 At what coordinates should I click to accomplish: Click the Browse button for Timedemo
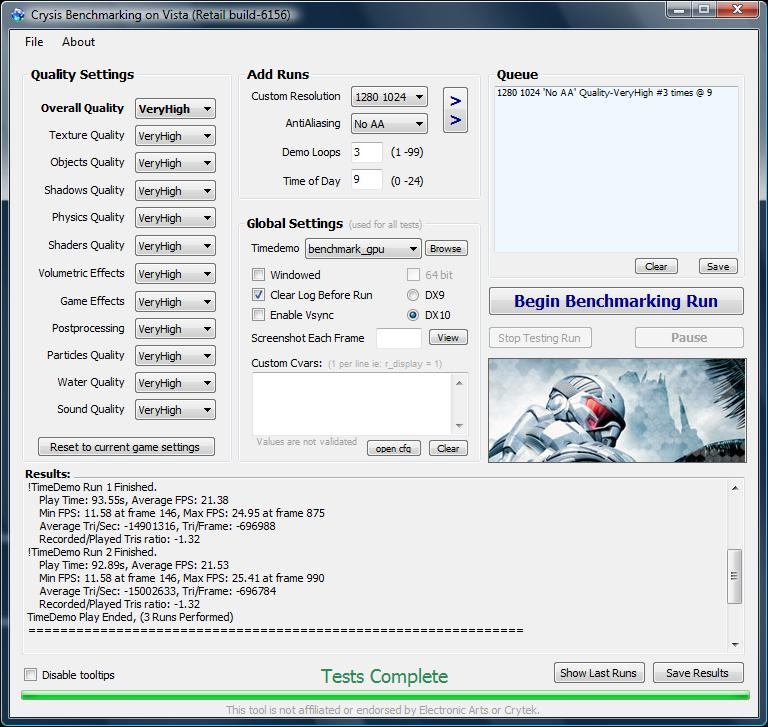[446, 248]
